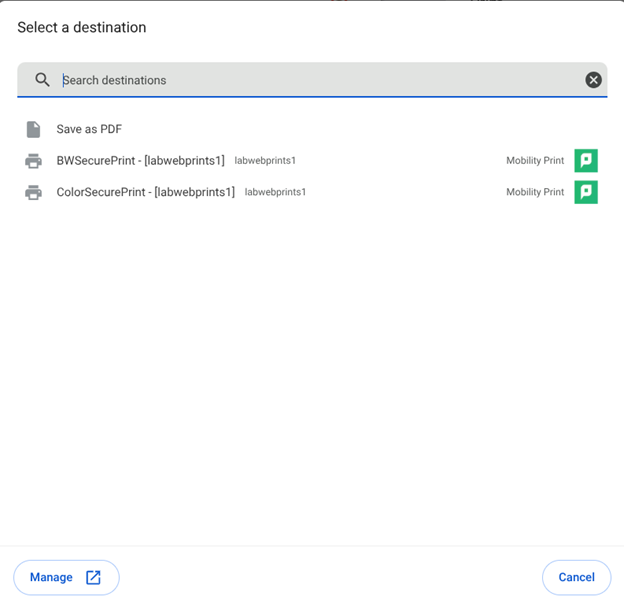Cancel the destination selection
Viewport: 624px width, 604px height.
(576, 577)
